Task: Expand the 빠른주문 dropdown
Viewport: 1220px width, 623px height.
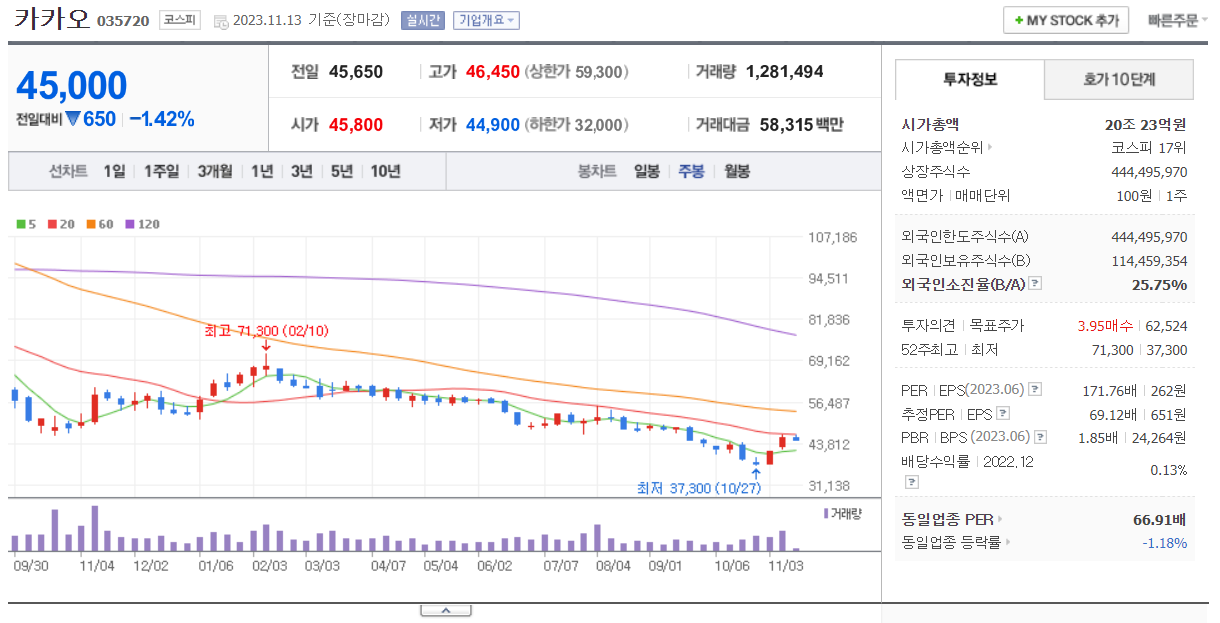Action: coord(1178,20)
